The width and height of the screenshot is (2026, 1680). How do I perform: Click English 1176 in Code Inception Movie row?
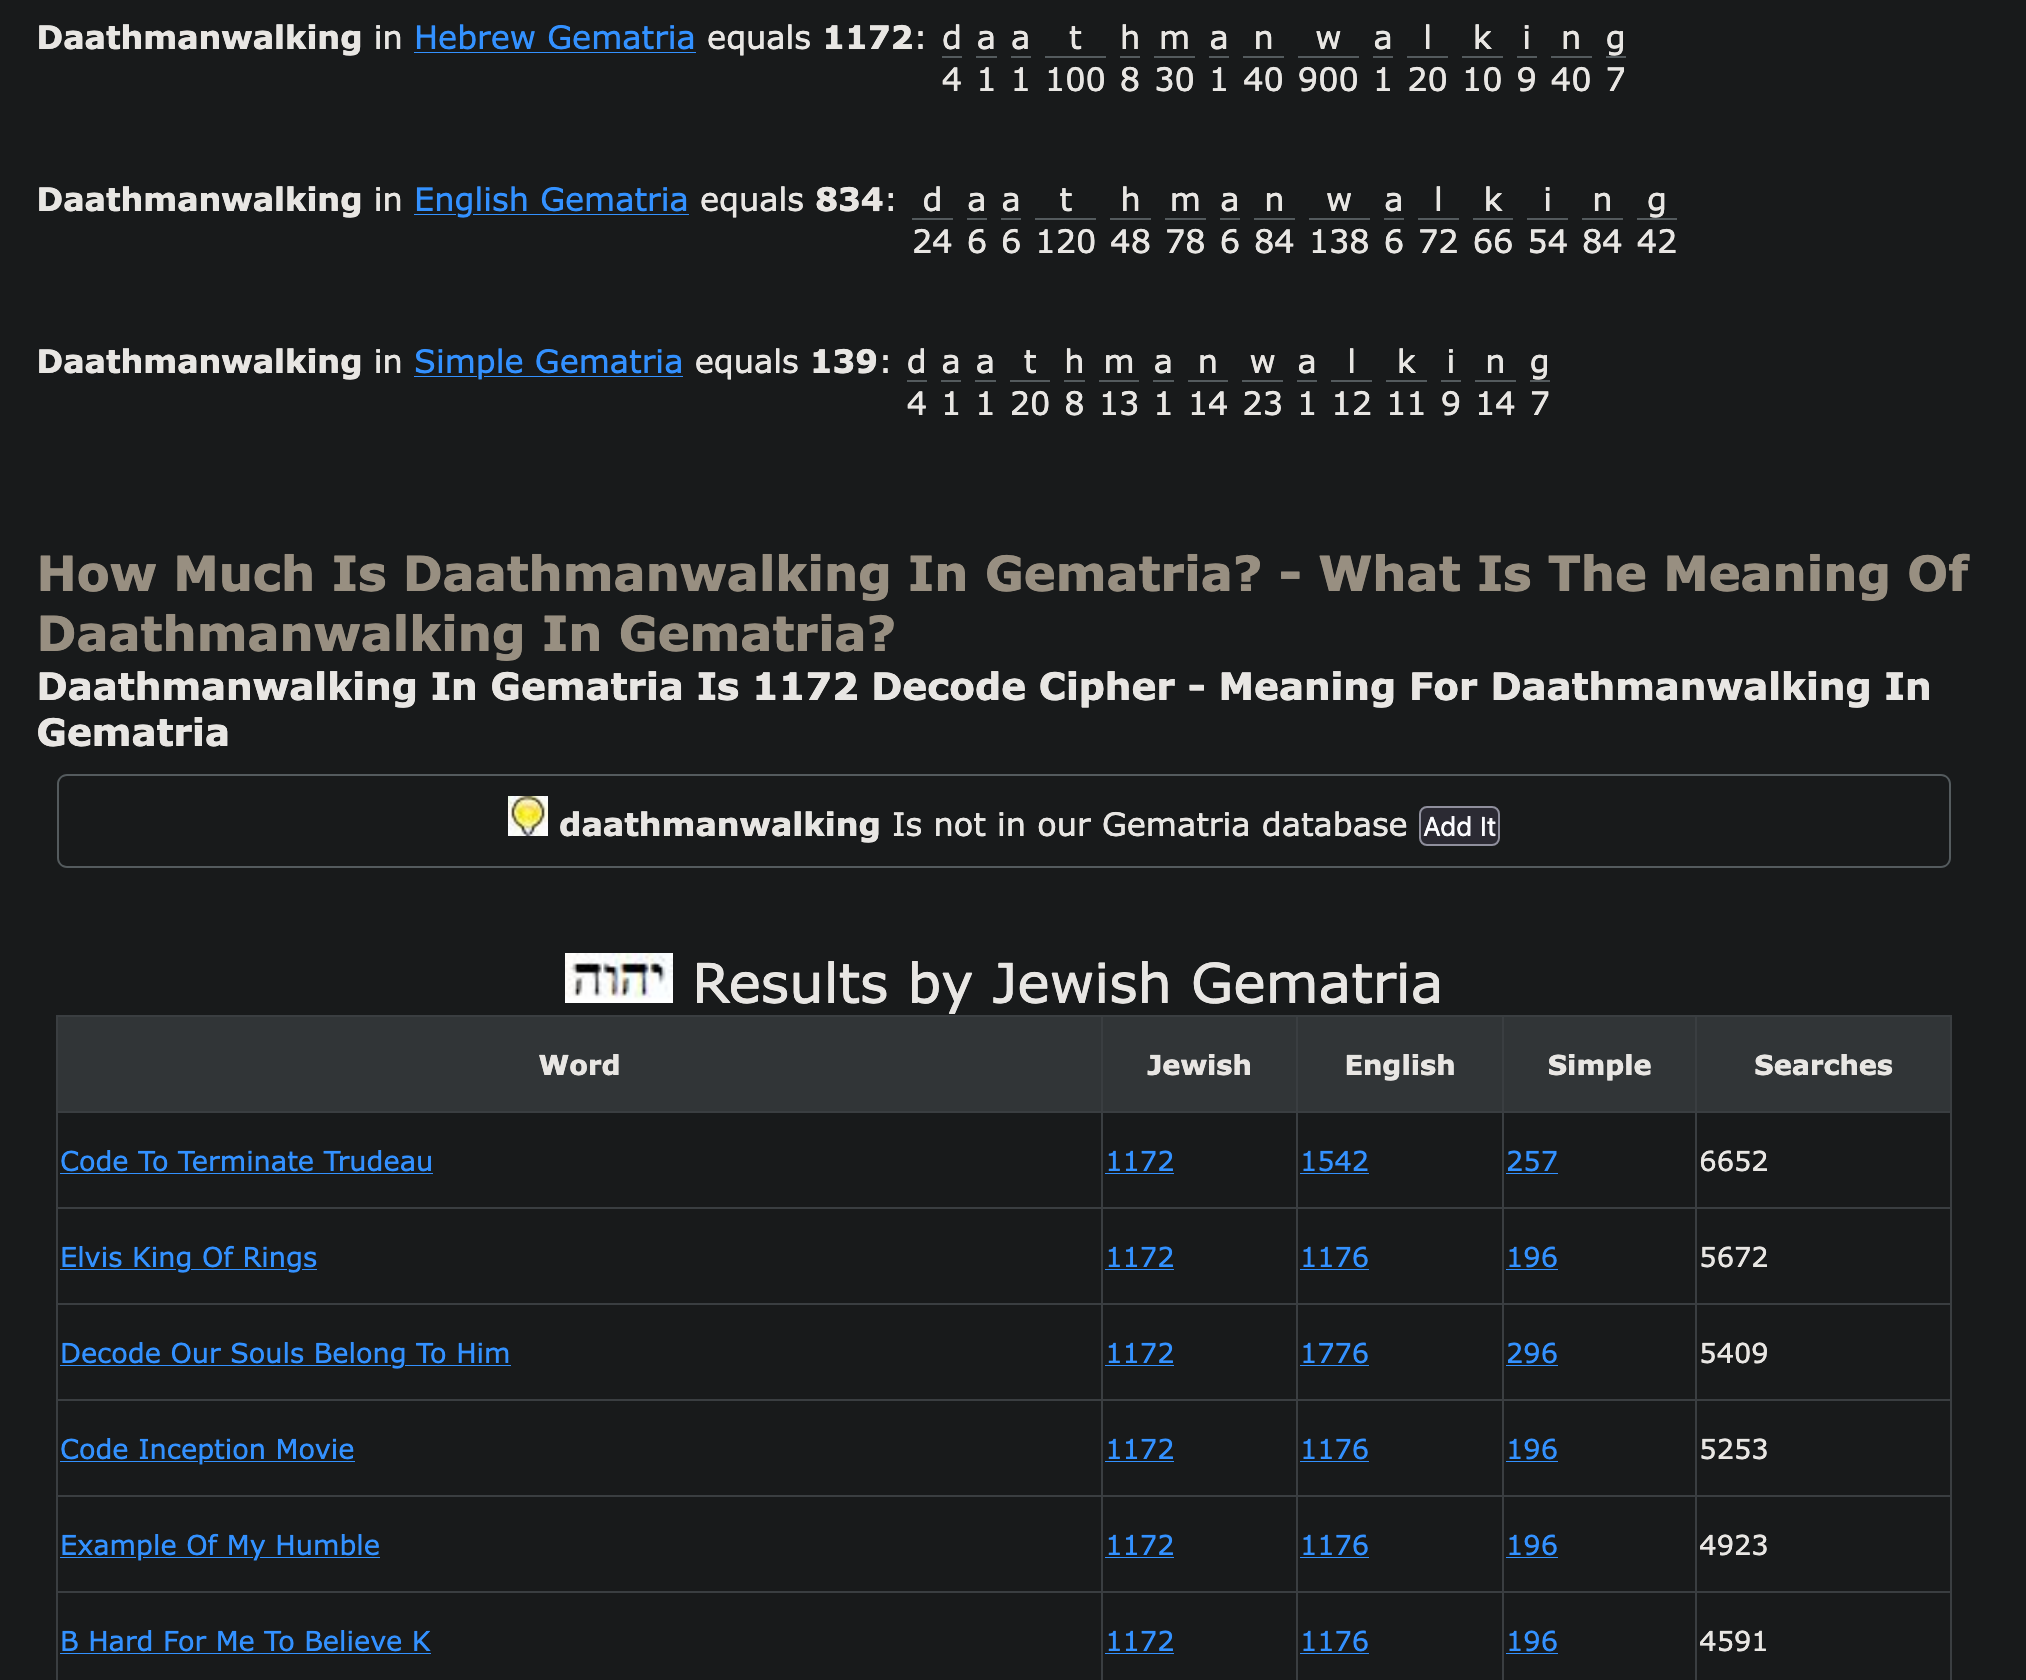point(1334,1449)
